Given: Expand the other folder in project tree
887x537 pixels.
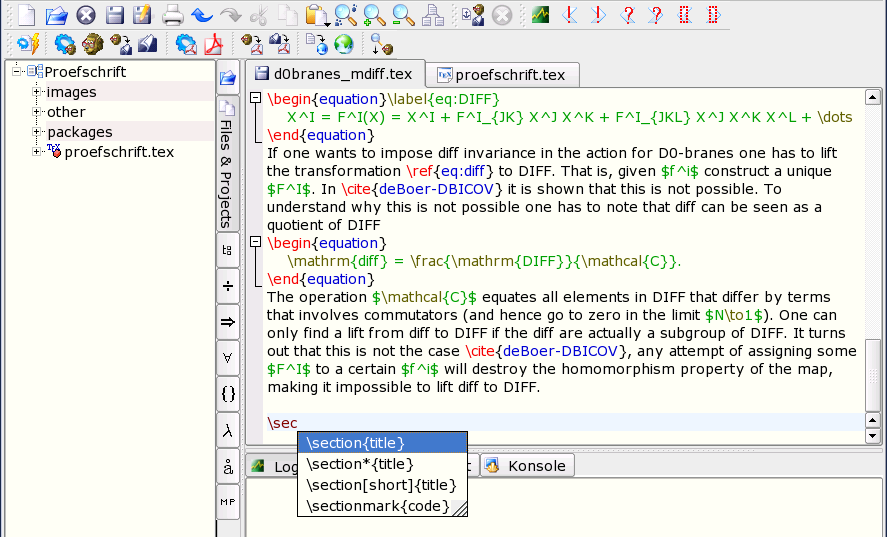Looking at the screenshot, I should tap(36, 111).
